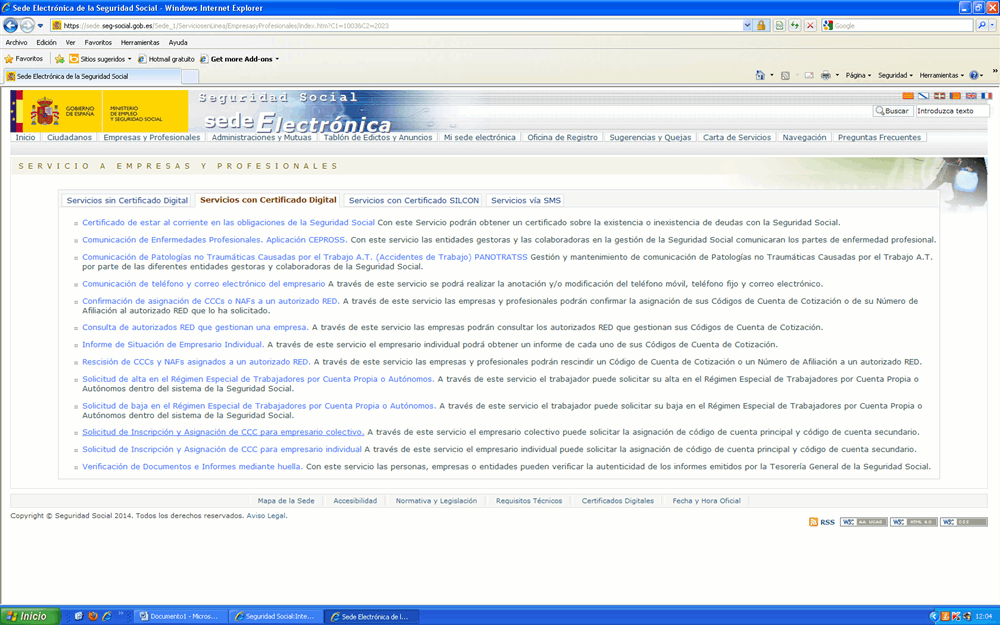
Task: Expand the Seguridad dropdown in command bar
Action: coord(895,75)
